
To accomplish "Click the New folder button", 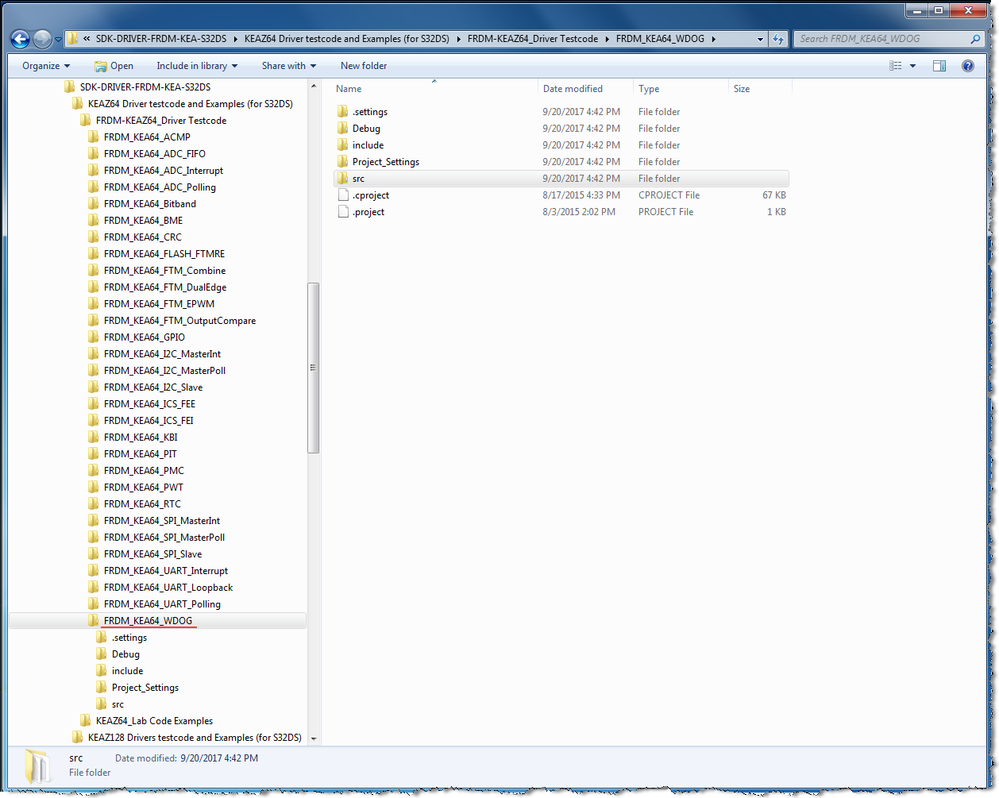I will tap(363, 65).
